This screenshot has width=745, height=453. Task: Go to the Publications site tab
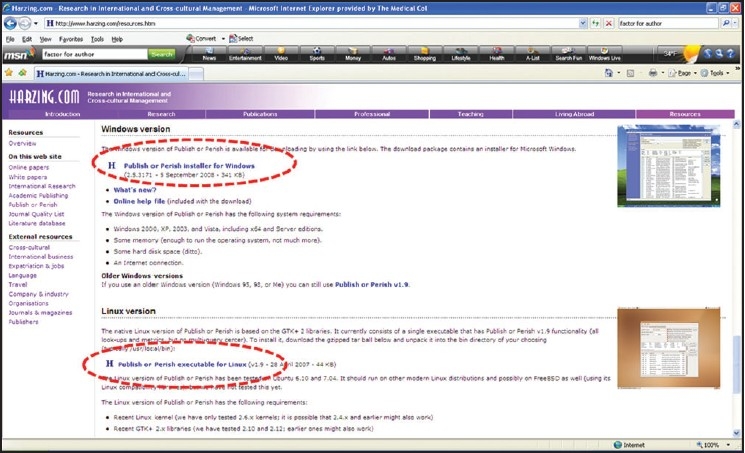coord(260,114)
